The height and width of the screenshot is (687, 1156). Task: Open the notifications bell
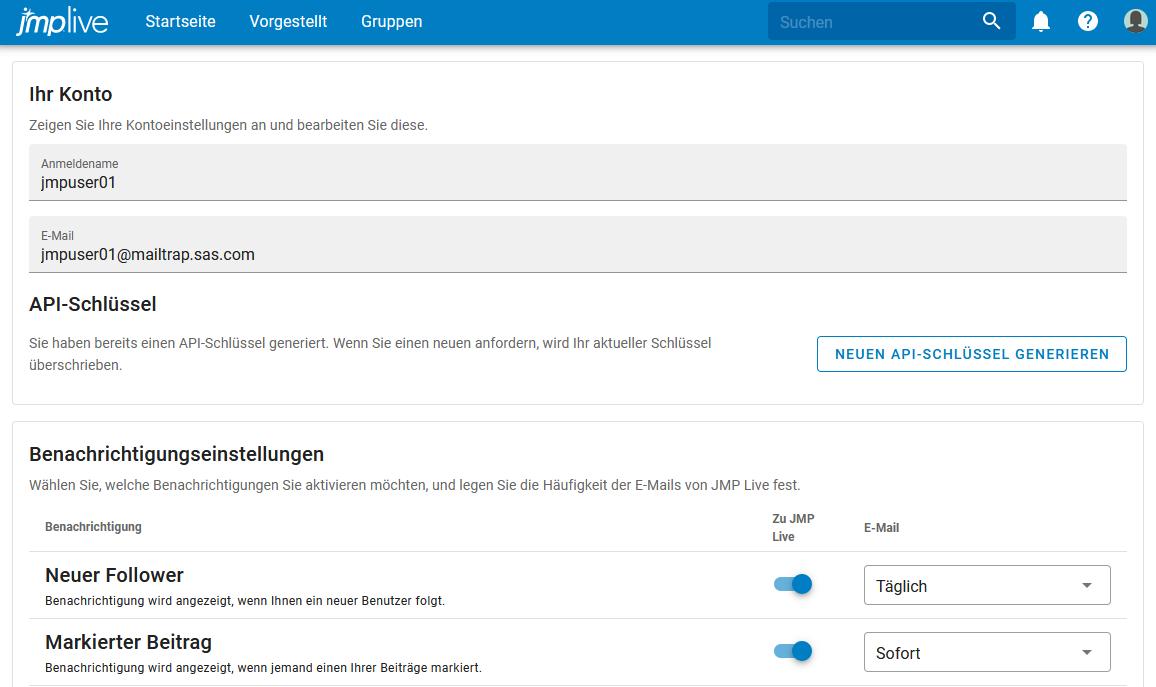tap(1040, 20)
